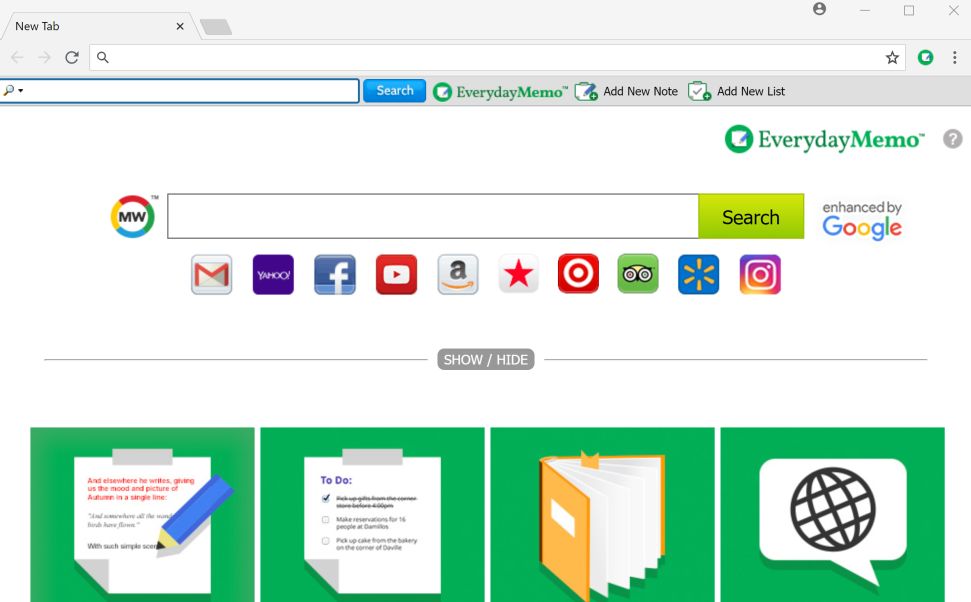Image resolution: width=971 pixels, height=602 pixels.
Task: Open the browser three-dot menu
Action: pyautogui.click(x=956, y=57)
